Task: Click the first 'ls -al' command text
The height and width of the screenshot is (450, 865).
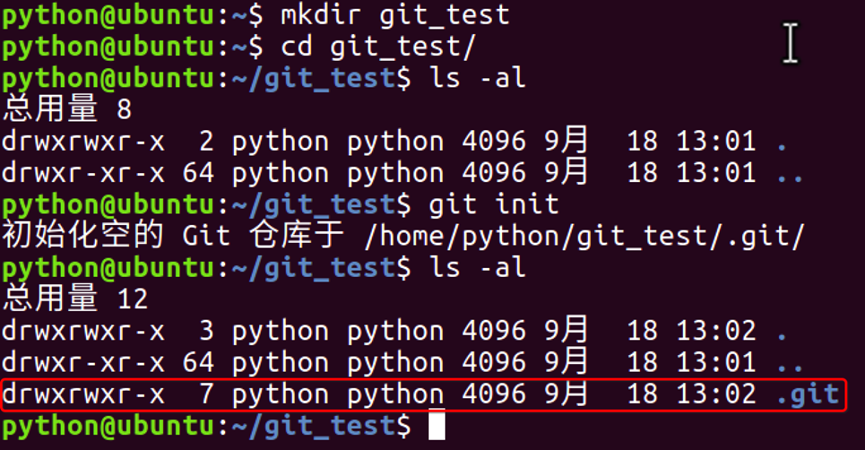Action: tap(478, 78)
